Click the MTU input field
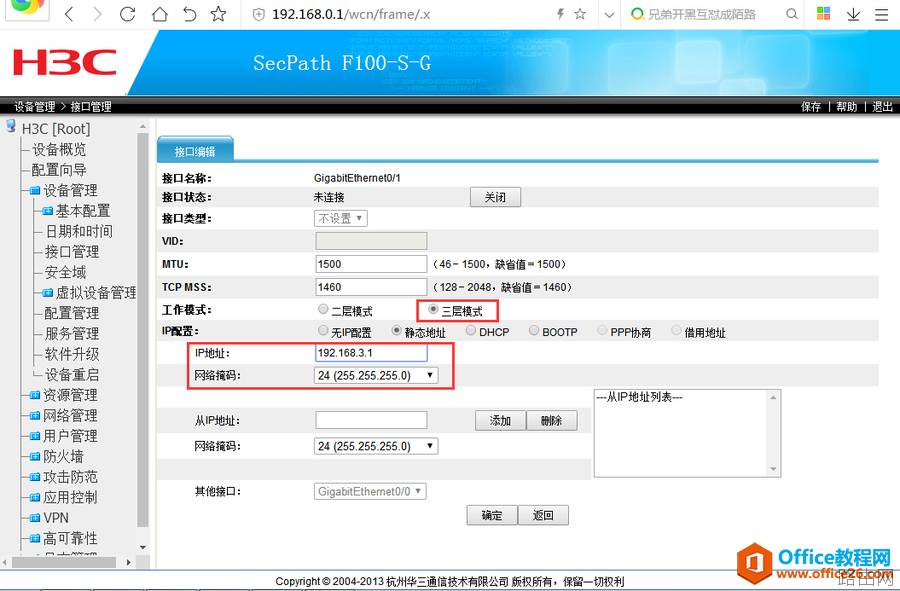Screen dimensions: 900x591 tap(371, 264)
